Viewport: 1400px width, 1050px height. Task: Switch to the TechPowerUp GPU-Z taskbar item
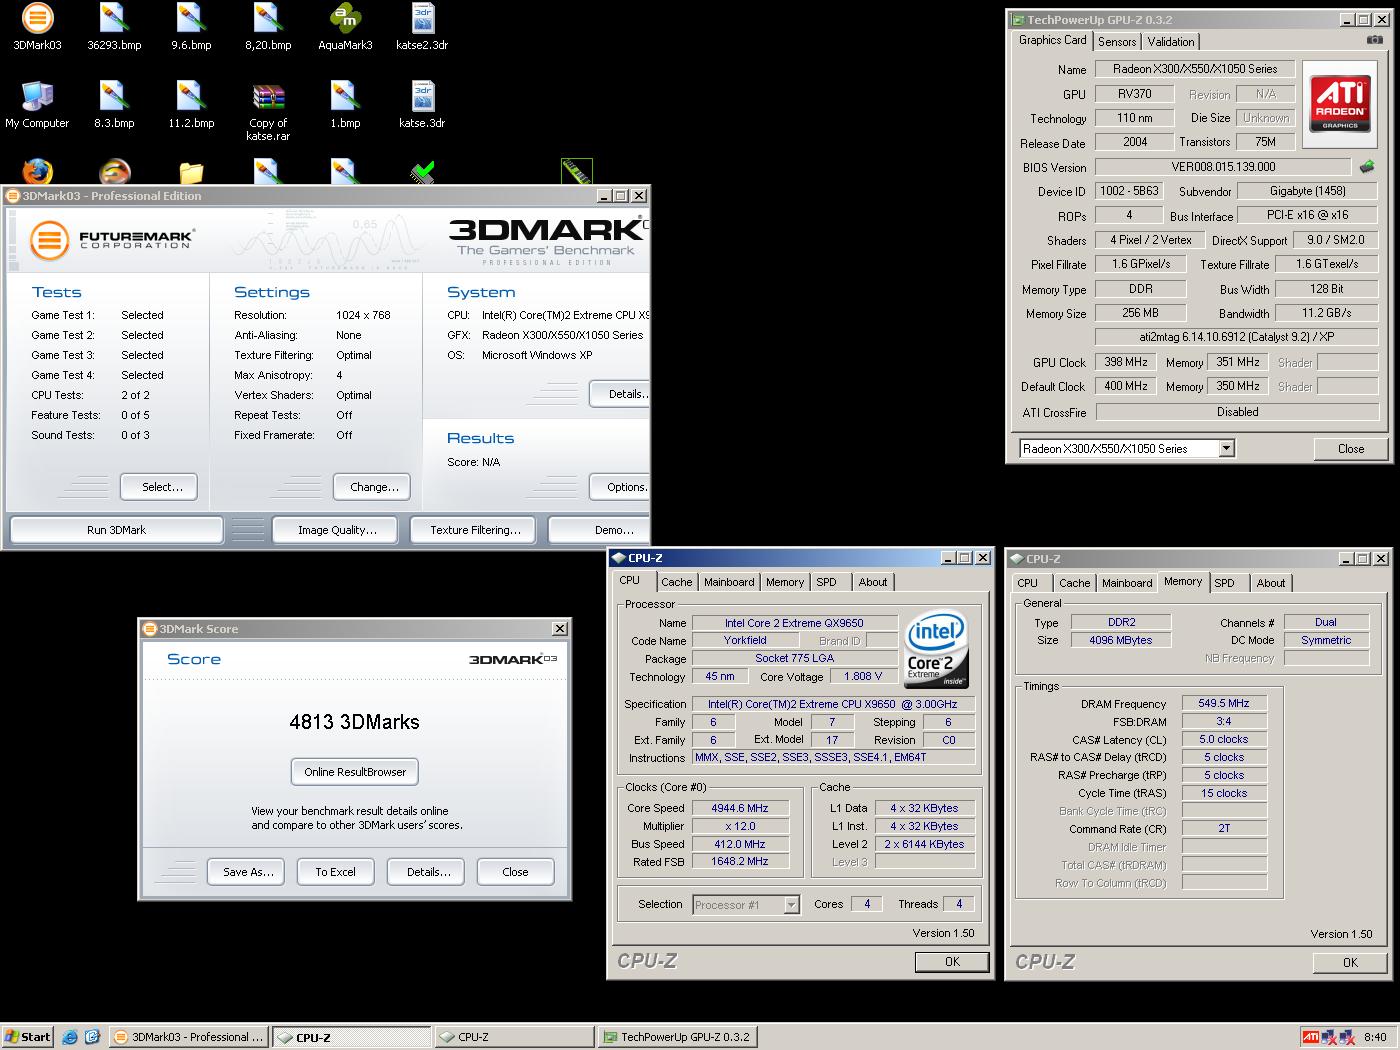tap(677, 1037)
